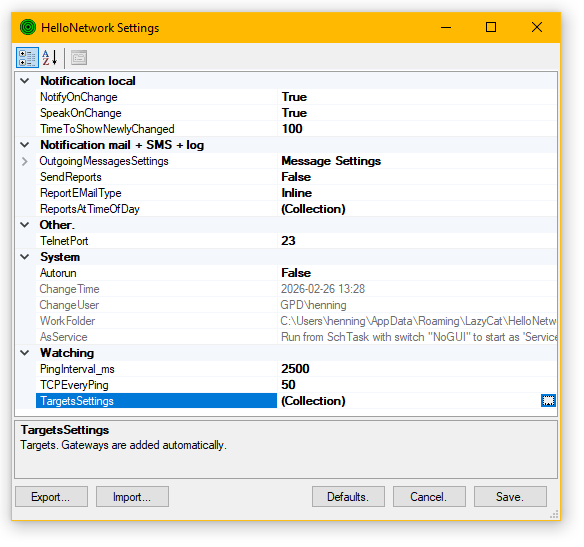Click the TCPEveryPing value 50
Viewport: 584px width, 547px height.
288,385
